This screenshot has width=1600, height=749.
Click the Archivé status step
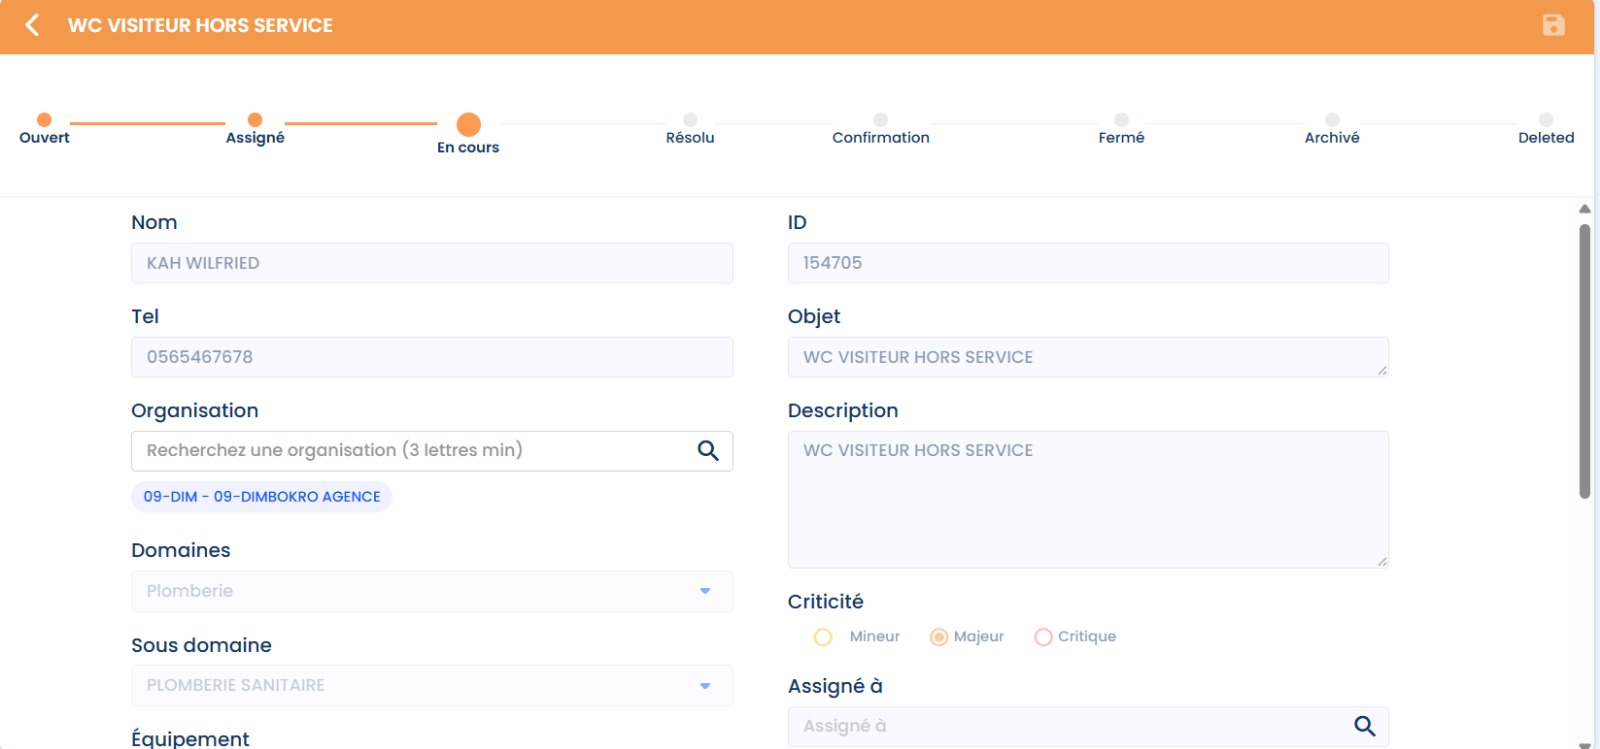point(1332,121)
